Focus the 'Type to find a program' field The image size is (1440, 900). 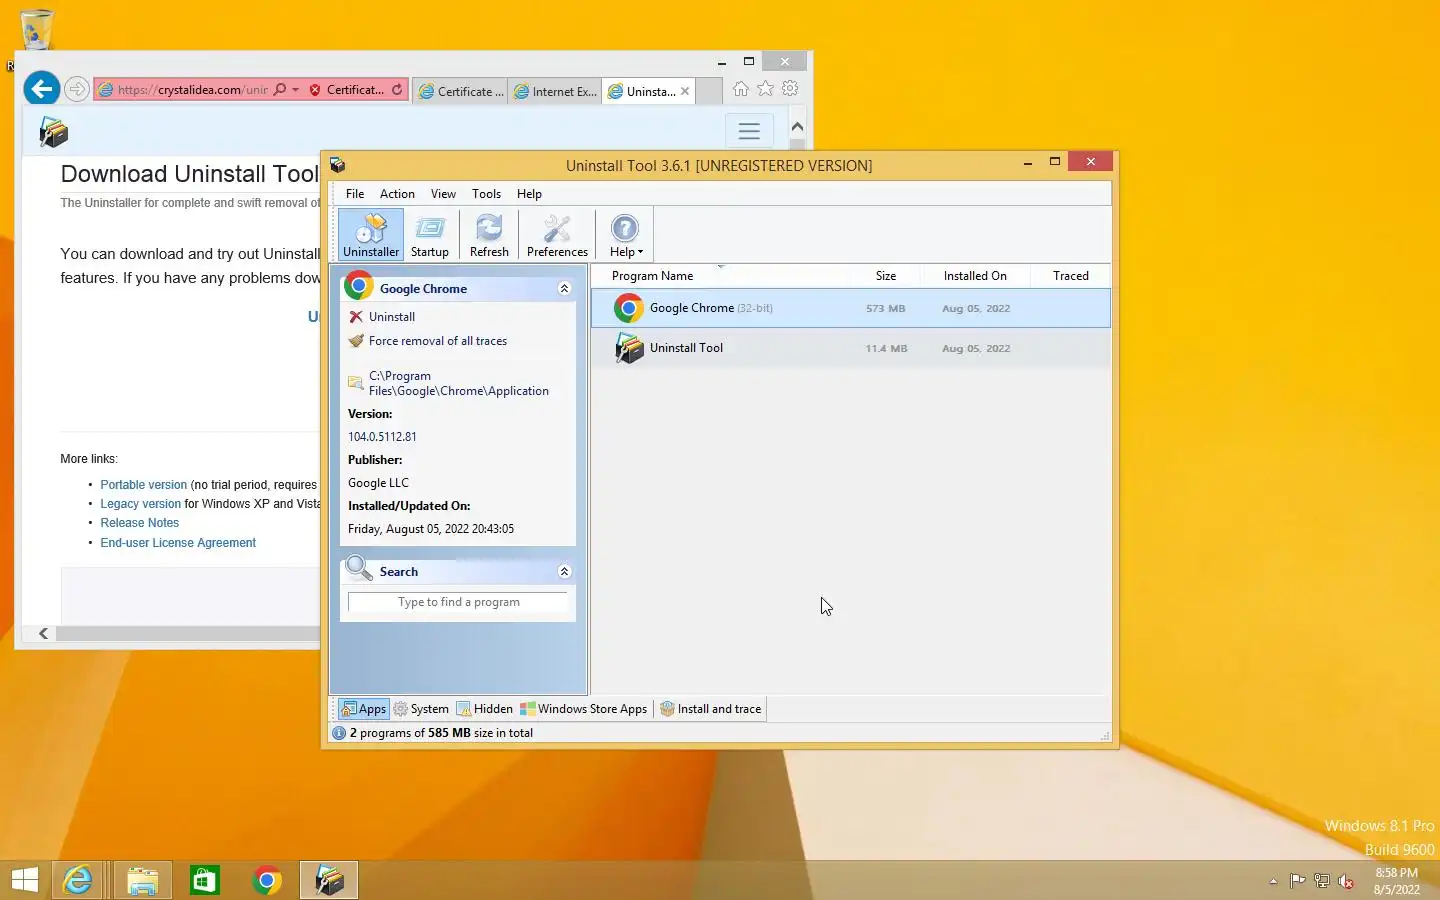(458, 602)
